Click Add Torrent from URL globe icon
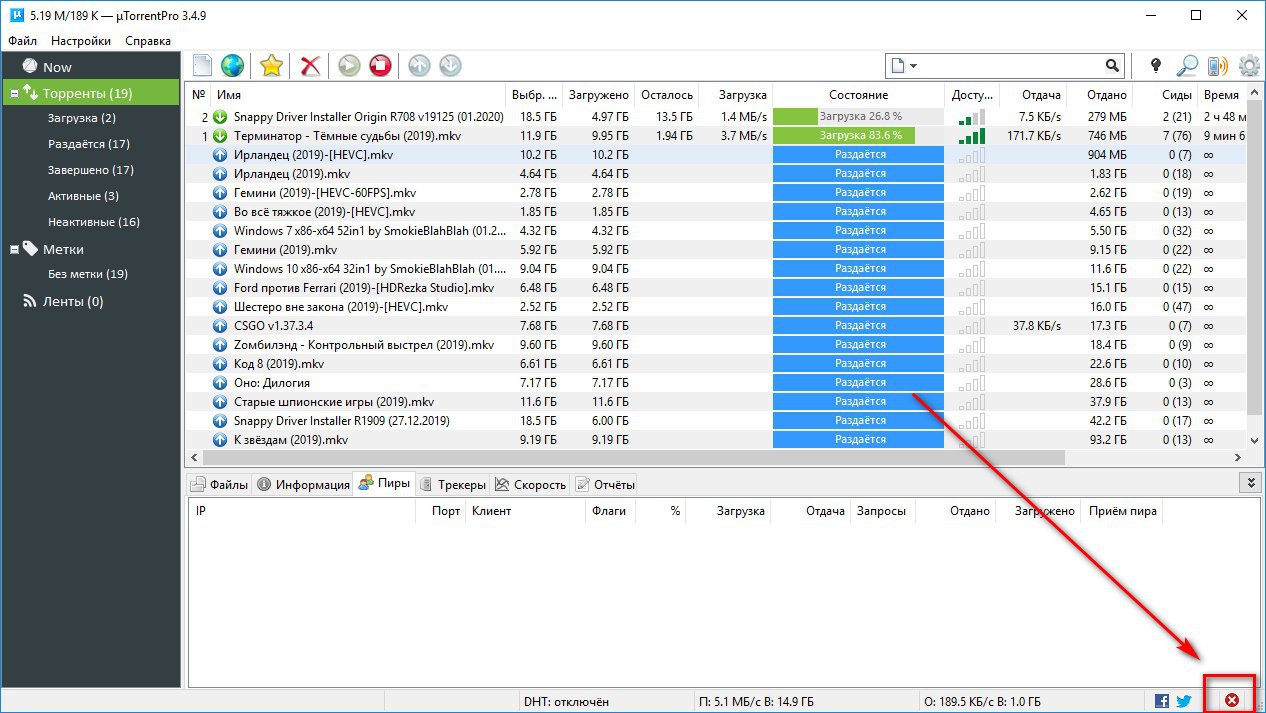The height and width of the screenshot is (713, 1266). 232,66
